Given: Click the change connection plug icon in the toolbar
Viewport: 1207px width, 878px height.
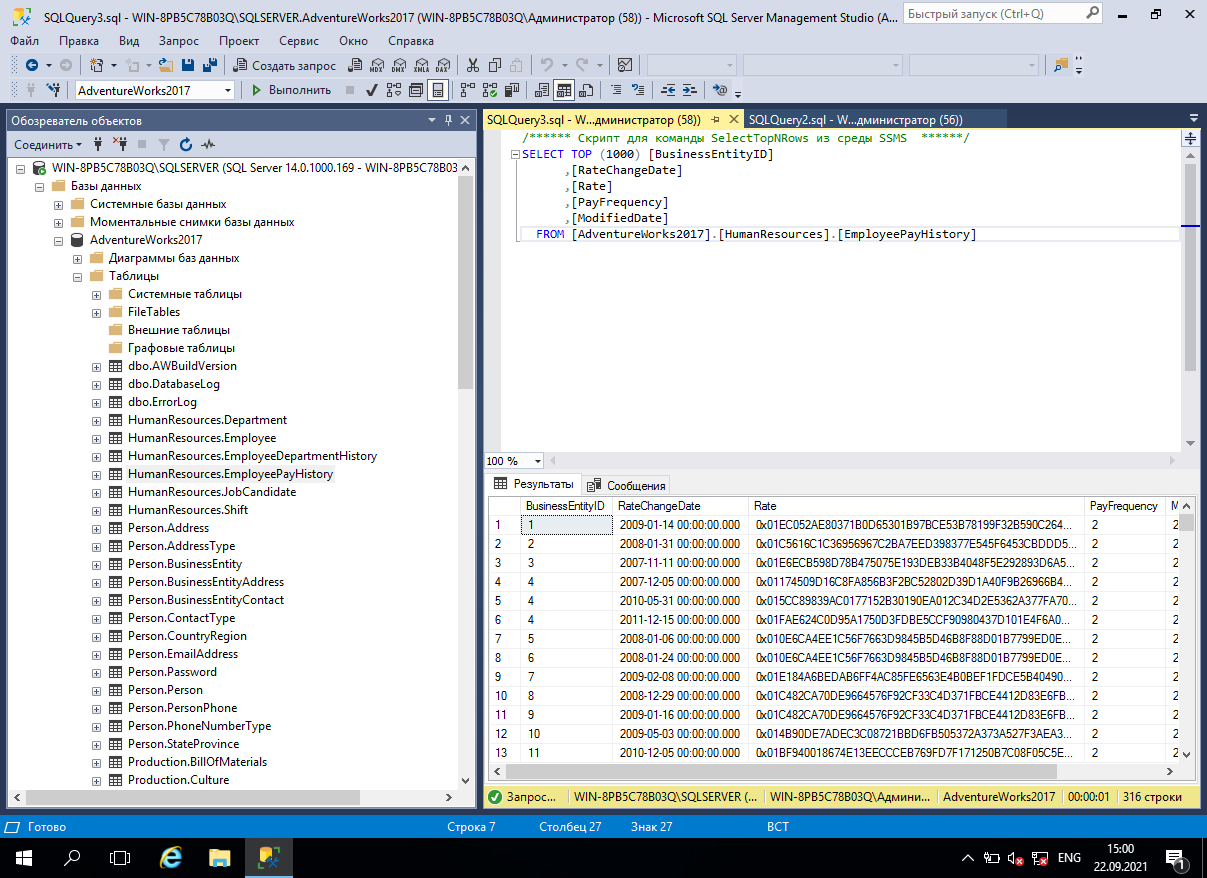Looking at the screenshot, I should [52, 90].
